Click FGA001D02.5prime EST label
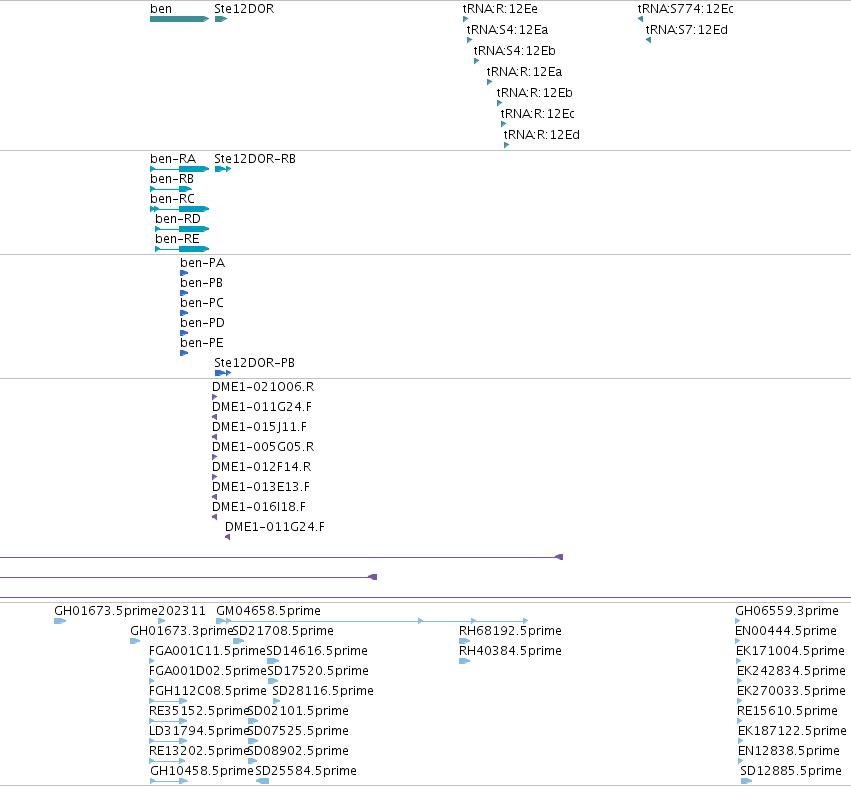This screenshot has height=786, width=851. [x=208, y=671]
